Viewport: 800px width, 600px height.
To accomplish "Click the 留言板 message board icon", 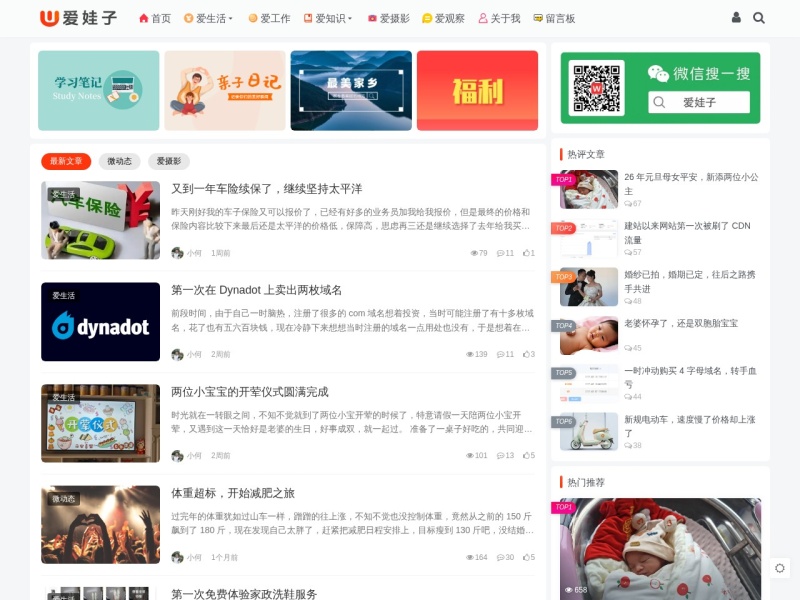I will pyautogui.click(x=538, y=18).
